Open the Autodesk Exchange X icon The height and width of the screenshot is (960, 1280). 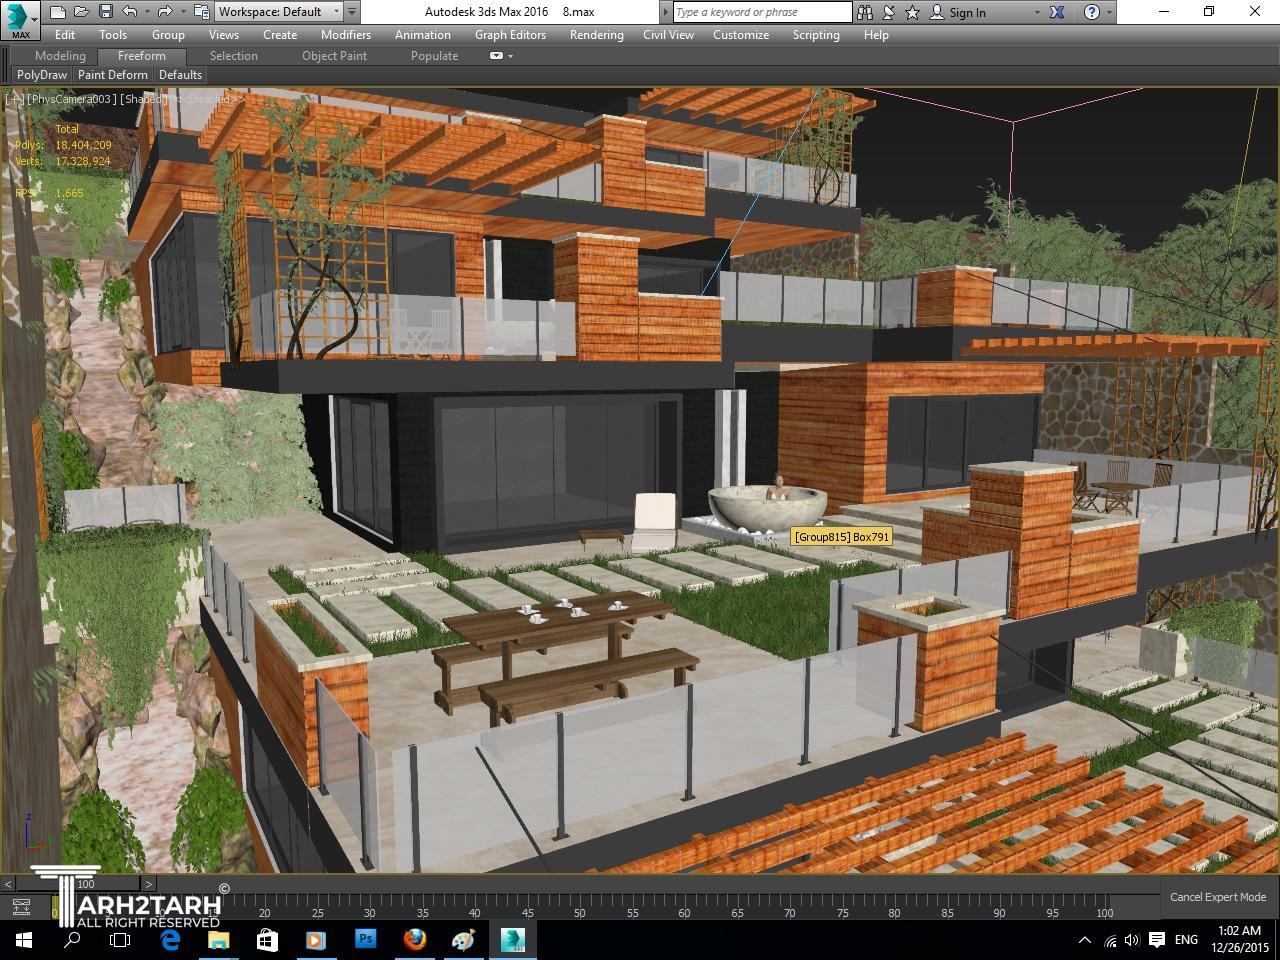point(1058,12)
